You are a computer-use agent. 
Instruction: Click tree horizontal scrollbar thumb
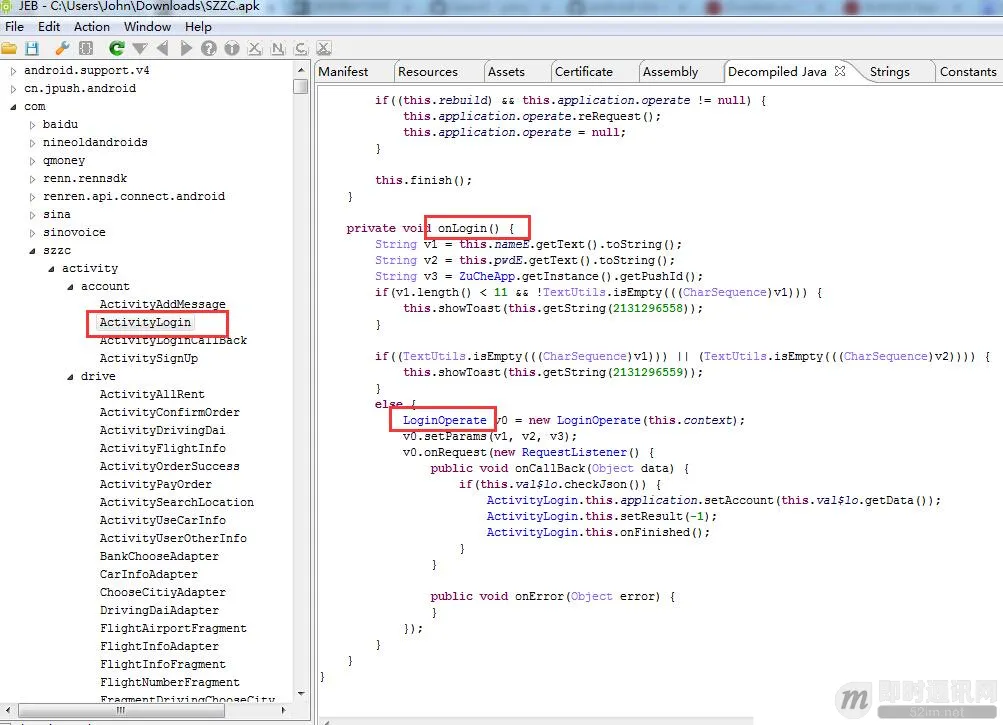[x=124, y=710]
